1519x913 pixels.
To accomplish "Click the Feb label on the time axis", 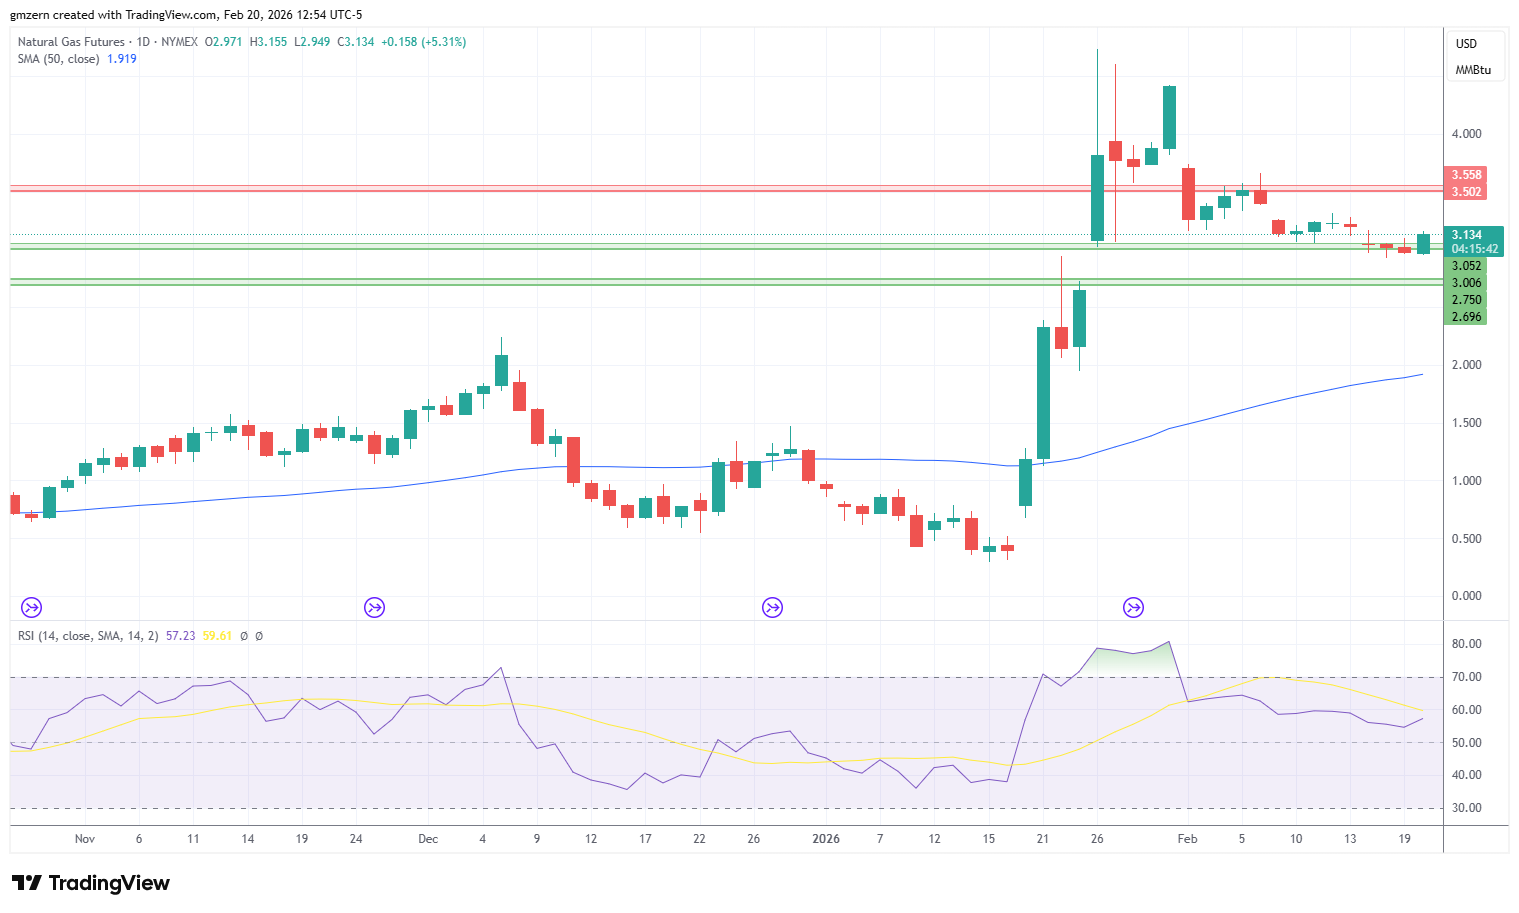I will pyautogui.click(x=1187, y=839).
